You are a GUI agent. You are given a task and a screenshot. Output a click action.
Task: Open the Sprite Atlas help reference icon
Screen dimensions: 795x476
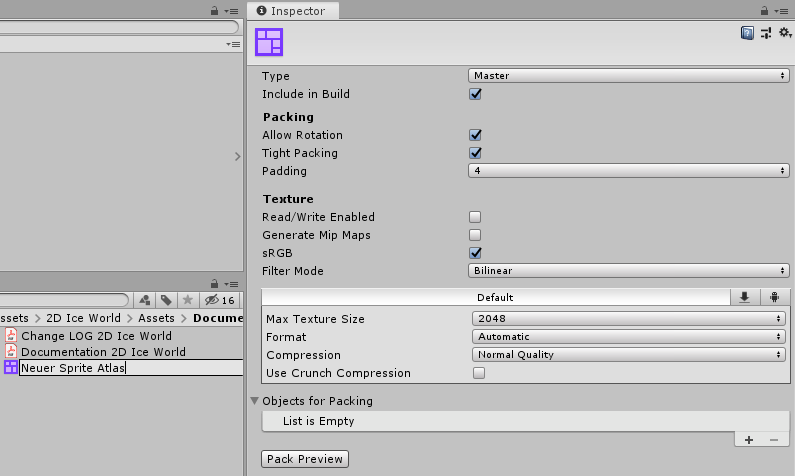pos(747,33)
